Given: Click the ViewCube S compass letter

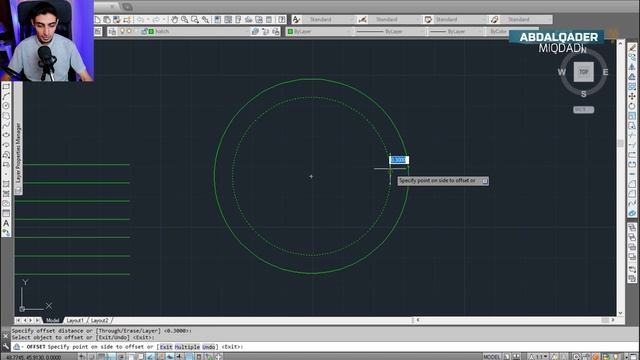Looking at the screenshot, I should coord(584,94).
